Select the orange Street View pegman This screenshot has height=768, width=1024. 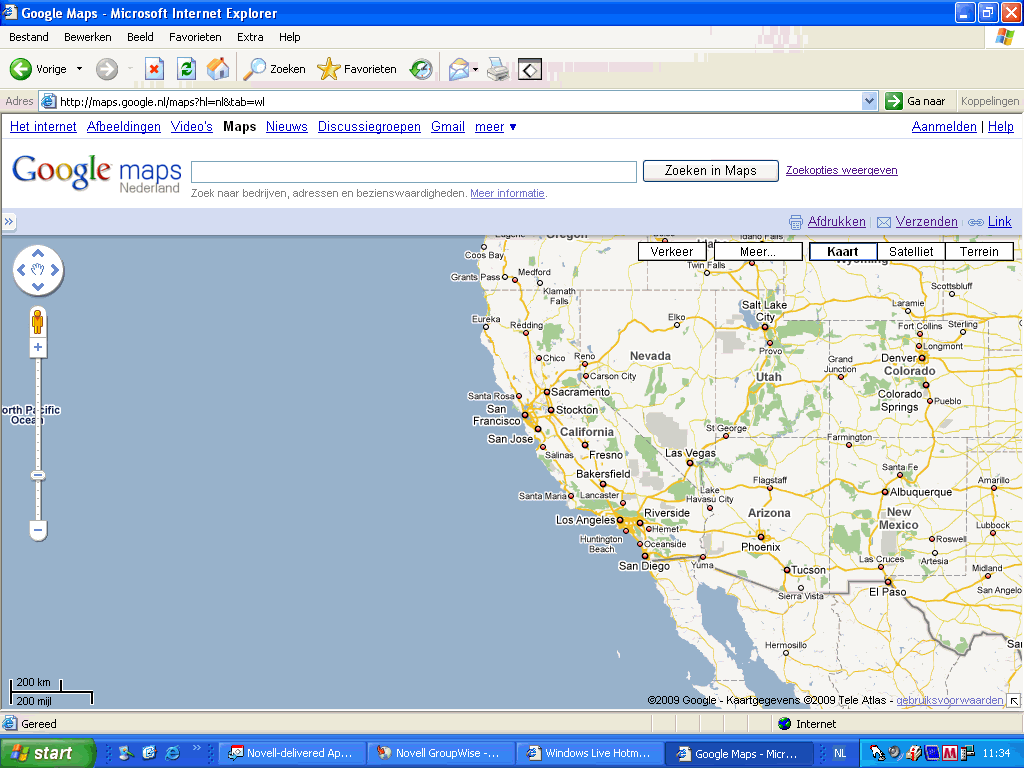tap(38, 322)
